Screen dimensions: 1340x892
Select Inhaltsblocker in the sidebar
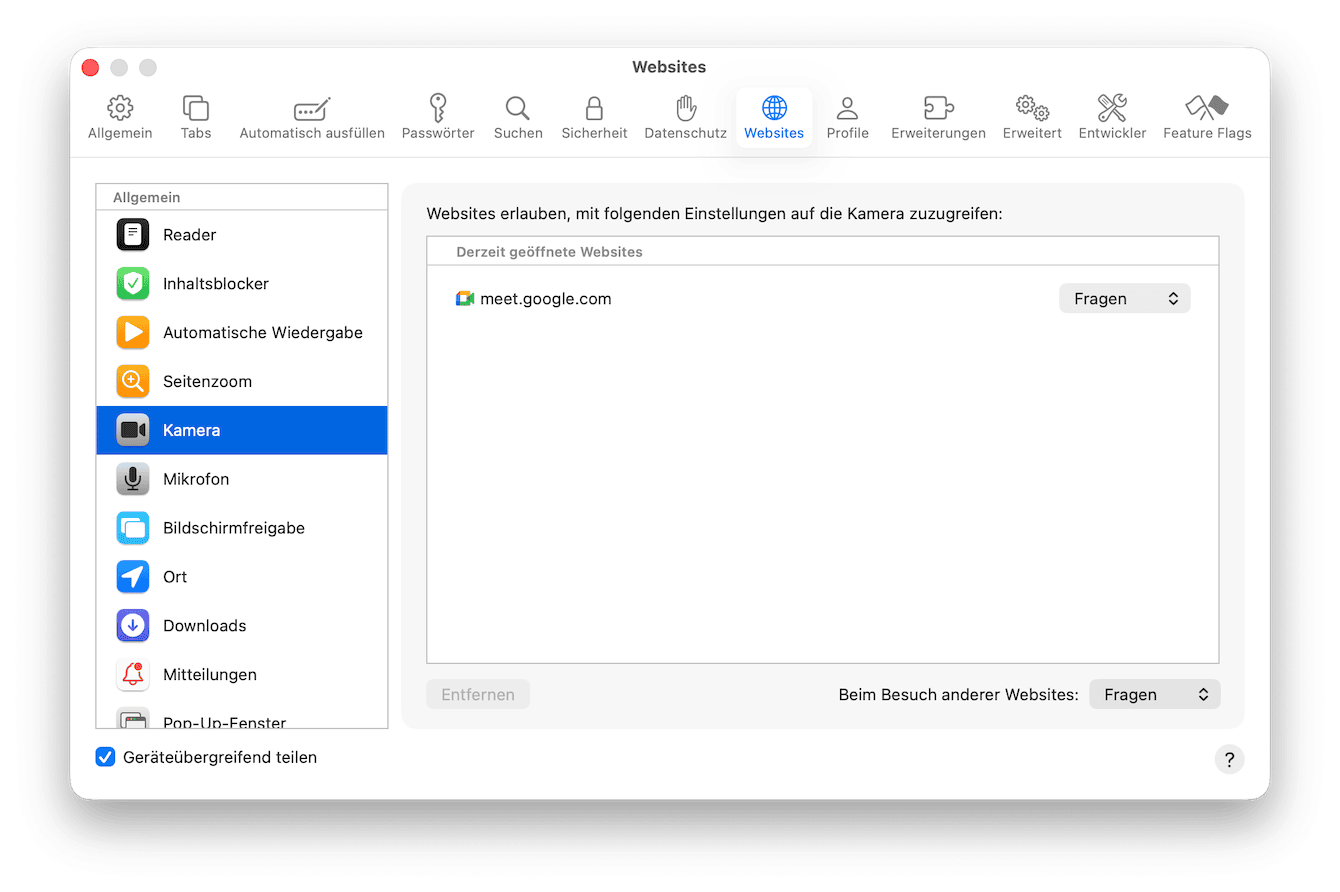[215, 283]
